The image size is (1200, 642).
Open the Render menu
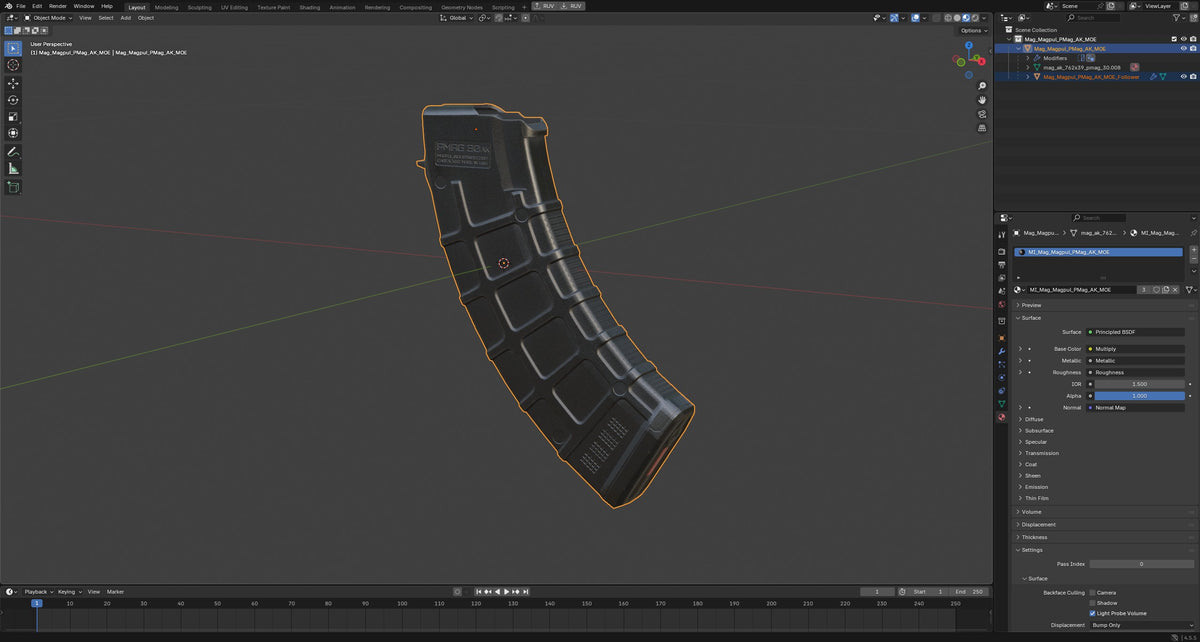pyautogui.click(x=58, y=6)
